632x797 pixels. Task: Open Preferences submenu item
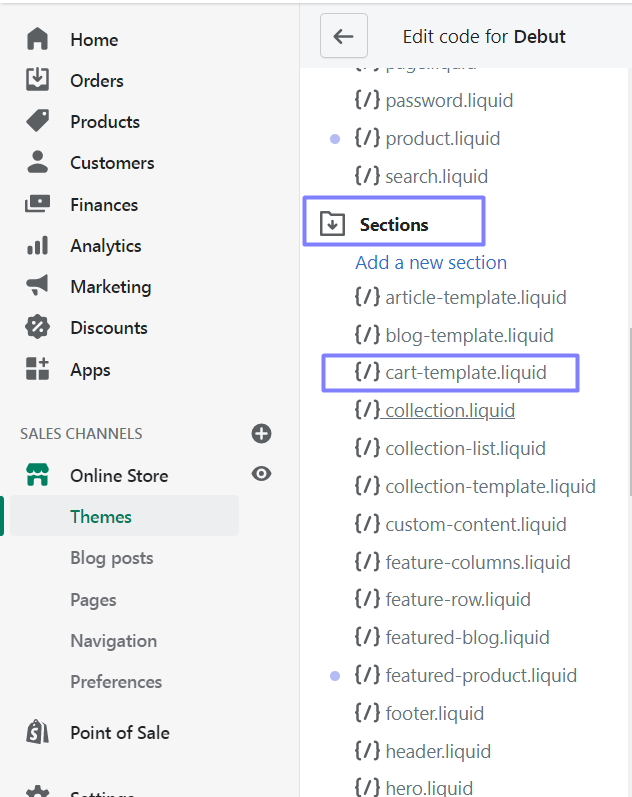click(116, 682)
